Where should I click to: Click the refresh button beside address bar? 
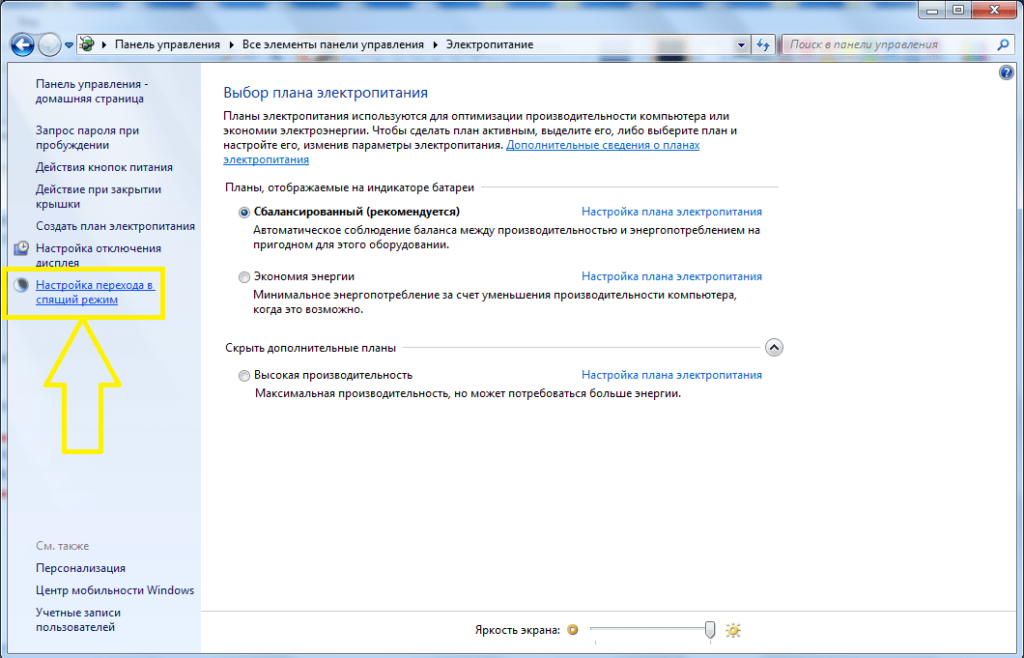[x=763, y=44]
